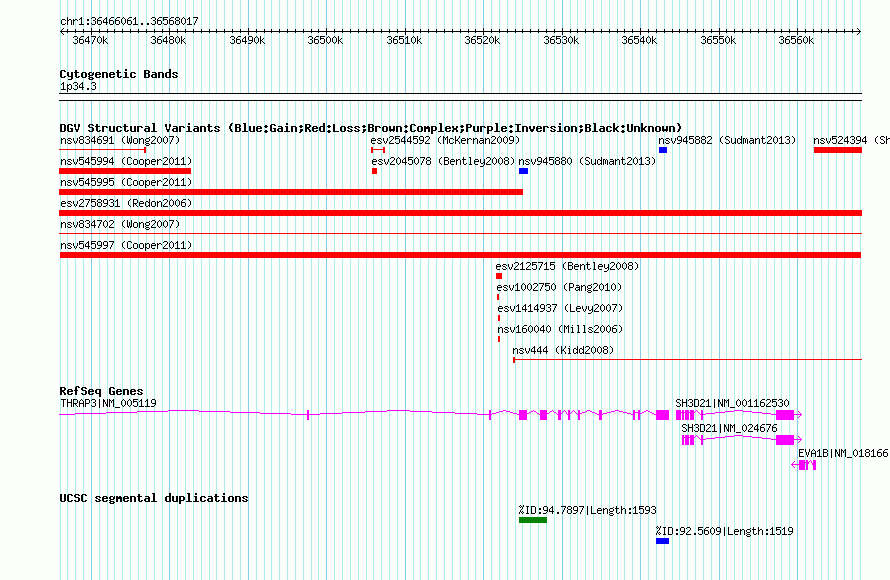Select nsv545997 (Cooper2011) variant label

tap(126, 245)
